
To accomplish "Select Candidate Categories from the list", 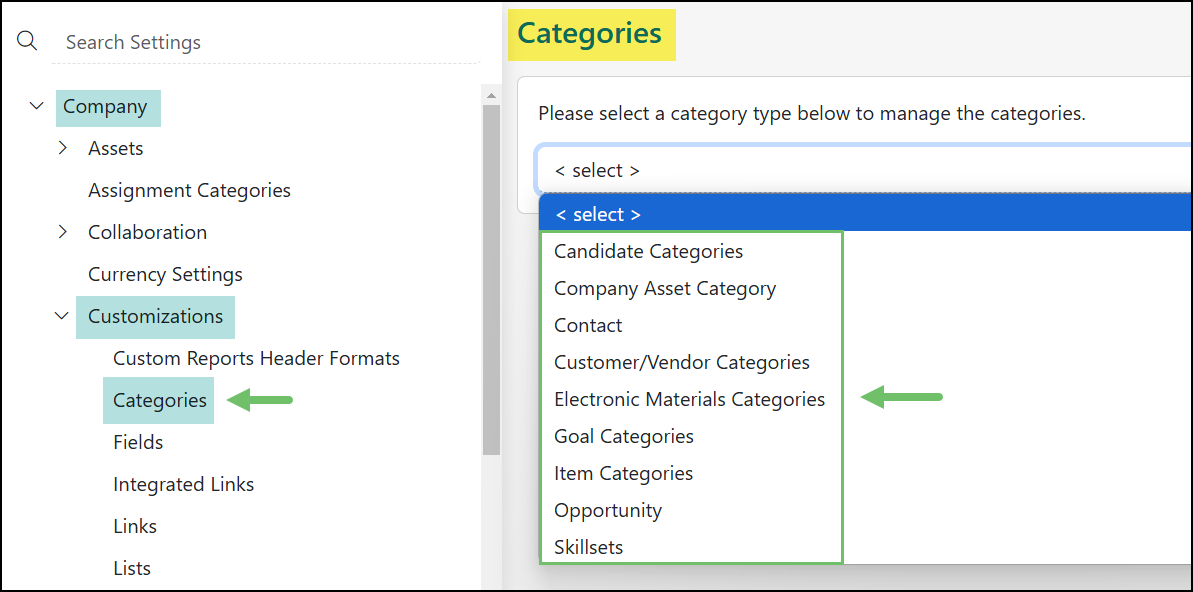I will [648, 251].
